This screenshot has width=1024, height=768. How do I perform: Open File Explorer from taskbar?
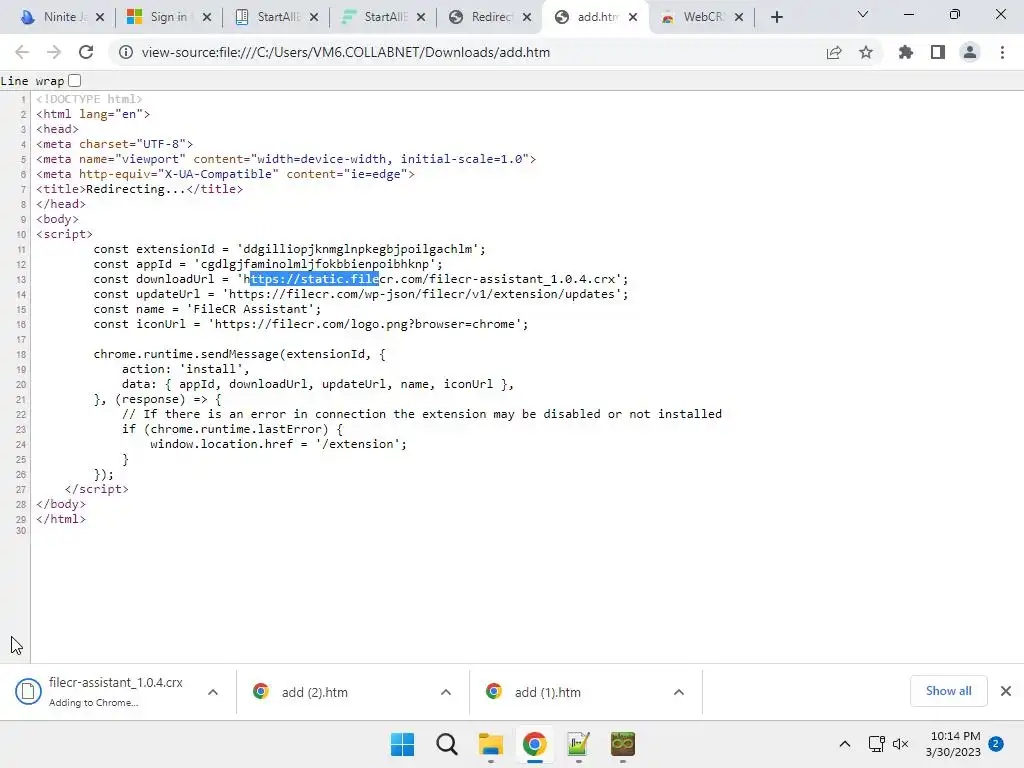[490, 744]
